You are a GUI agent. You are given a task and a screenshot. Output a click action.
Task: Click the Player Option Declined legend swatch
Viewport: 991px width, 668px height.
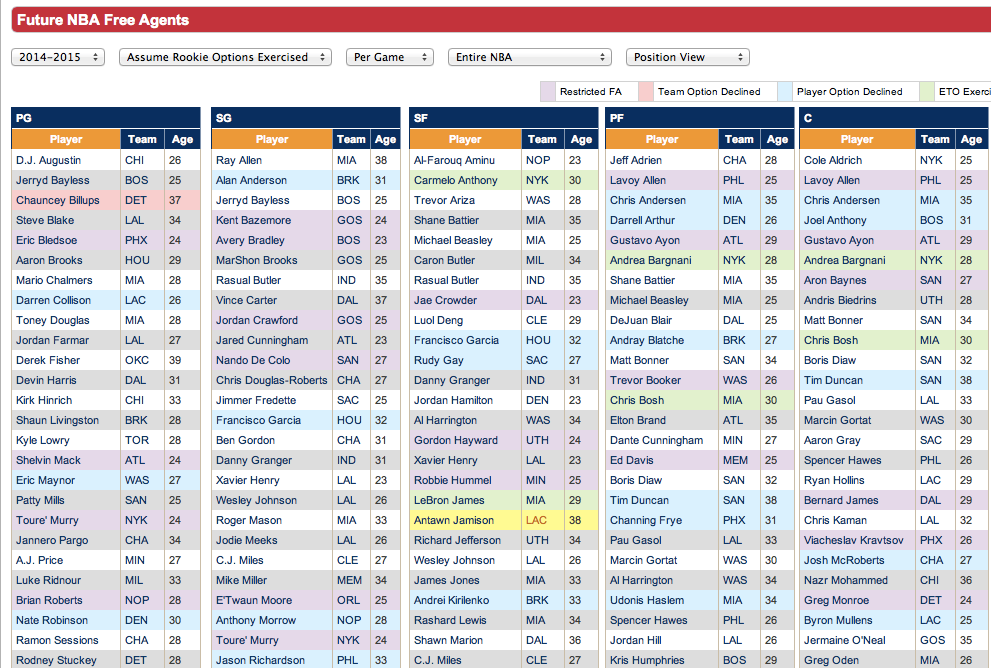(x=784, y=92)
